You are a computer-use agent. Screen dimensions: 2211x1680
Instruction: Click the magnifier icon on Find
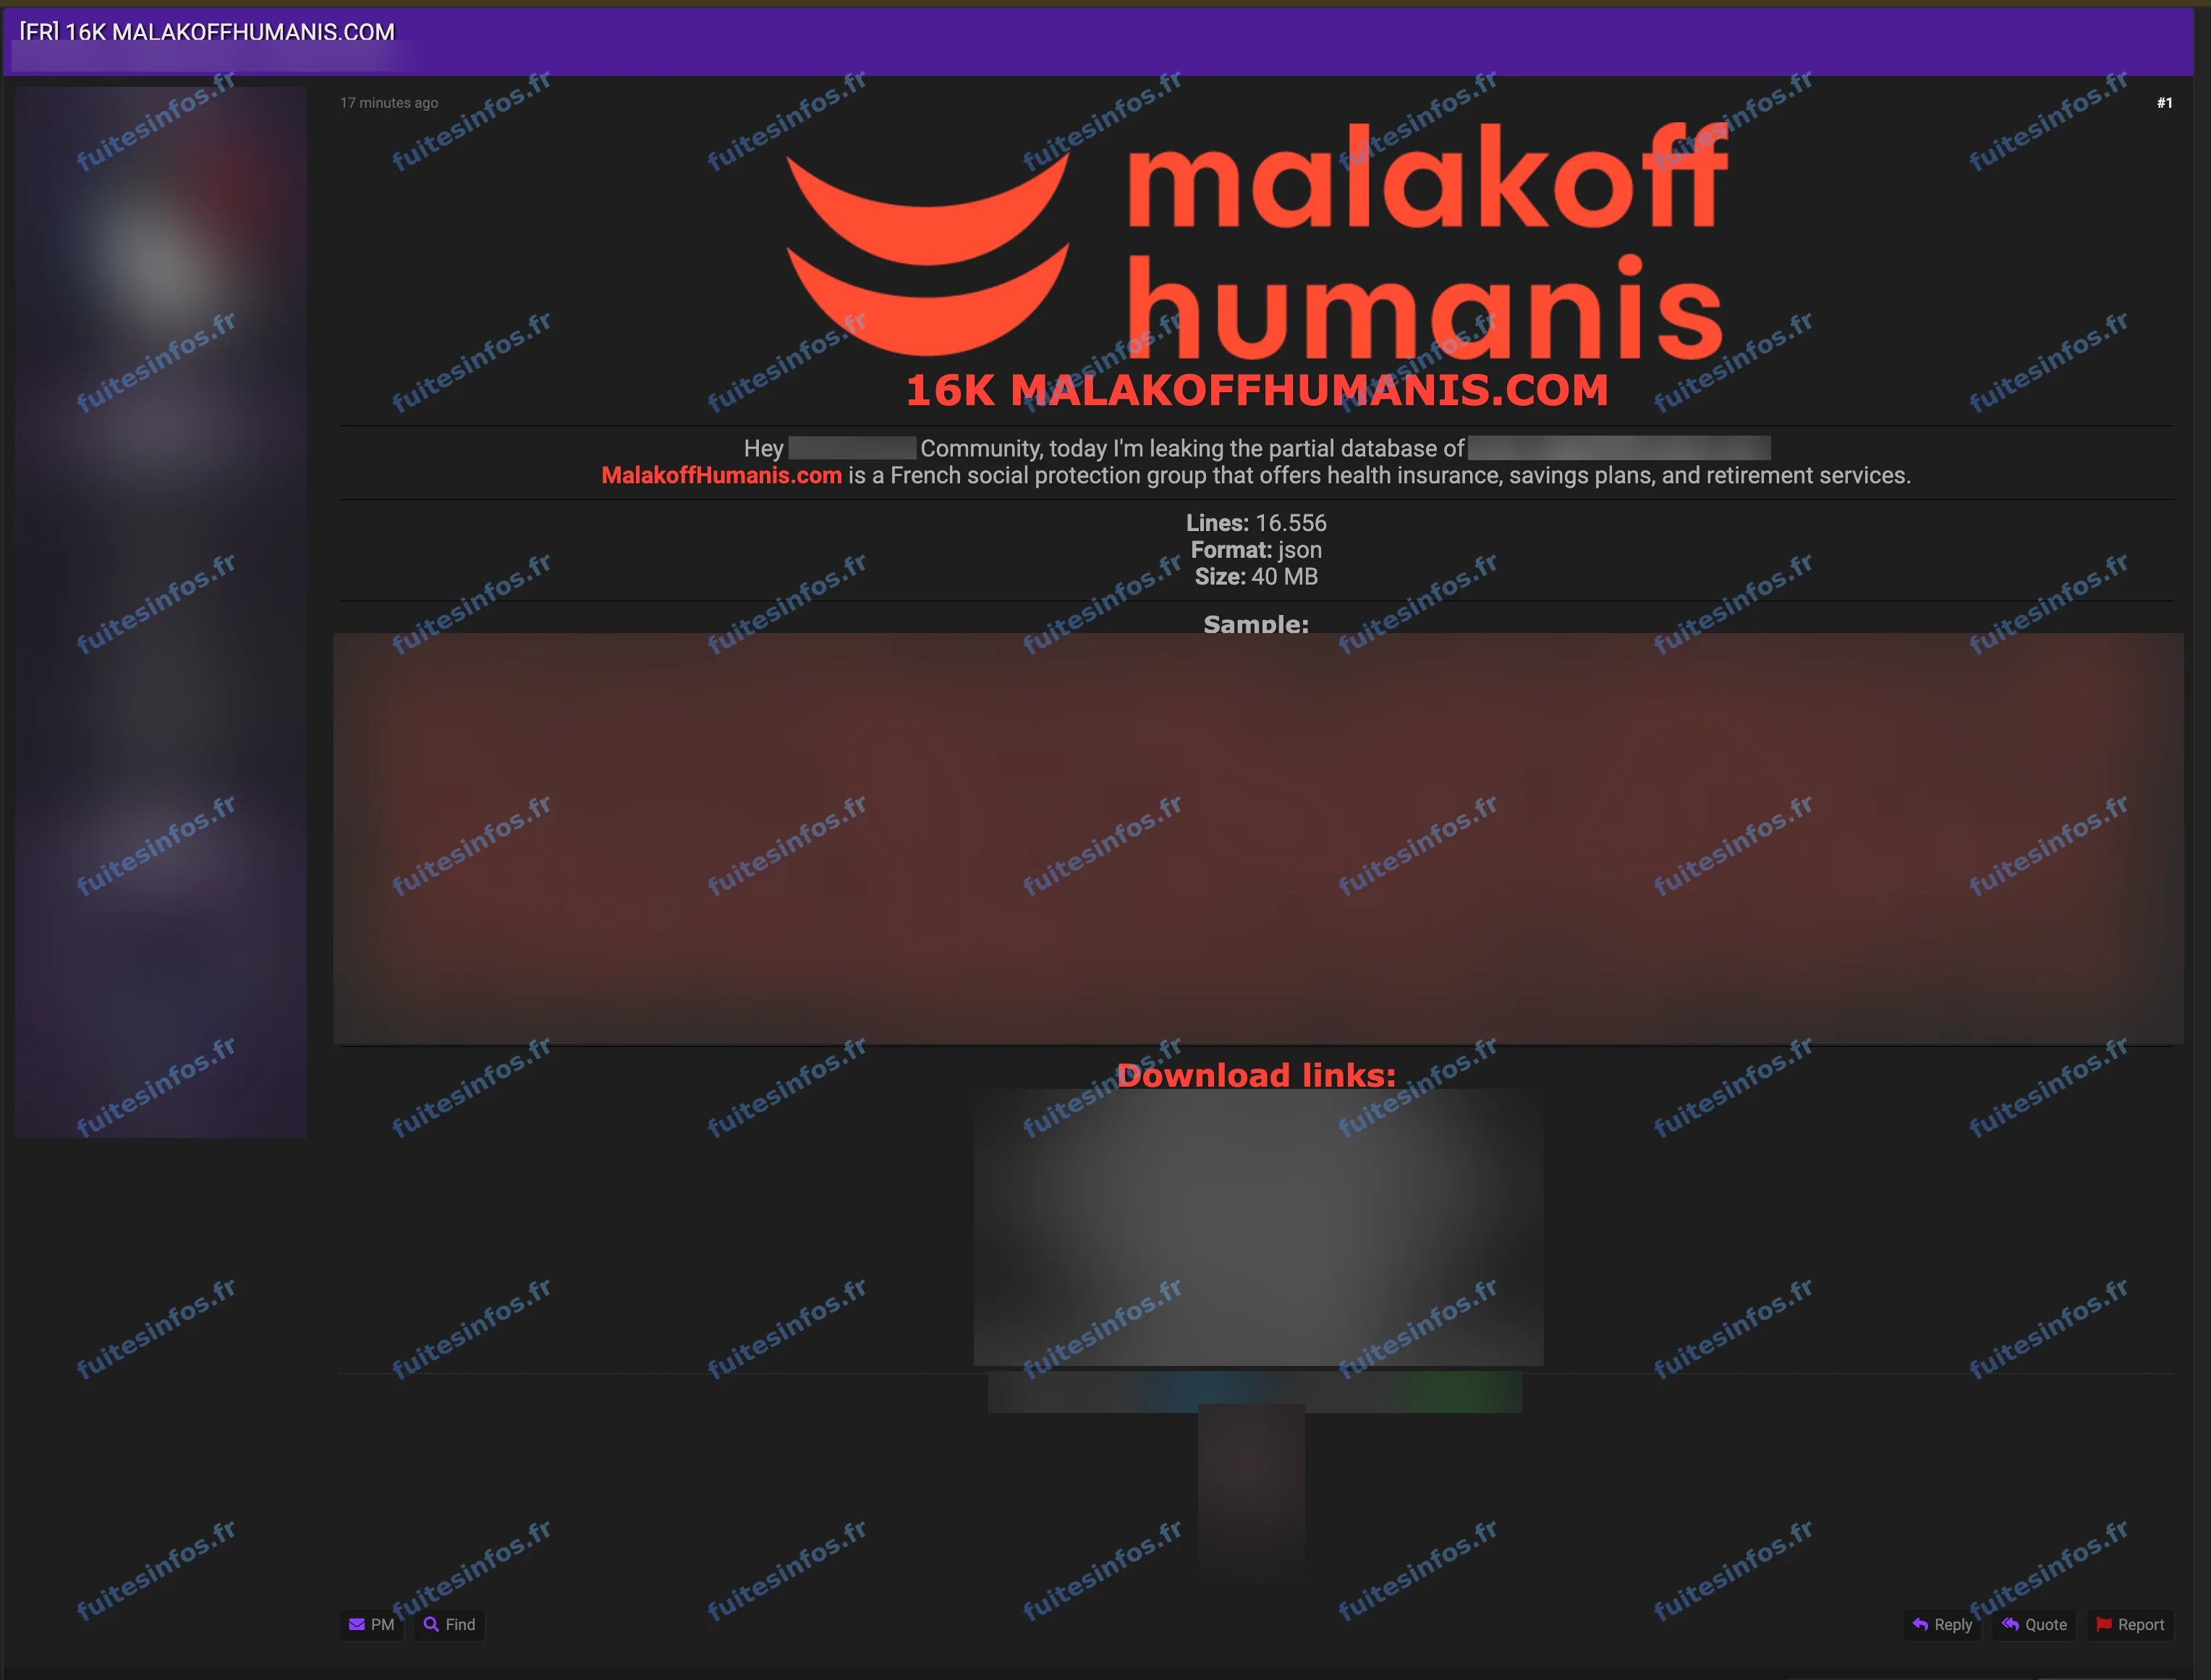pos(431,1624)
